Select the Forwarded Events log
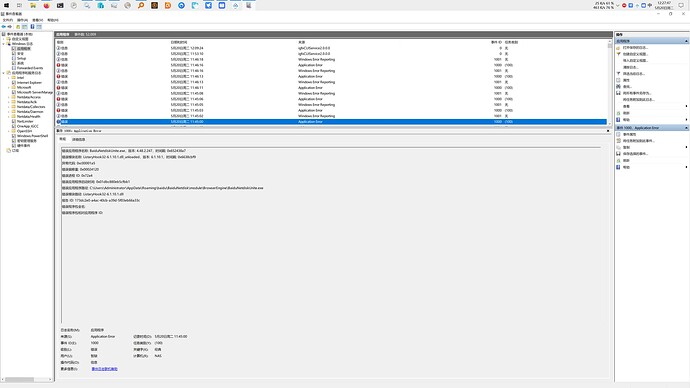Screen dimensions: 690x388 point(30,68)
